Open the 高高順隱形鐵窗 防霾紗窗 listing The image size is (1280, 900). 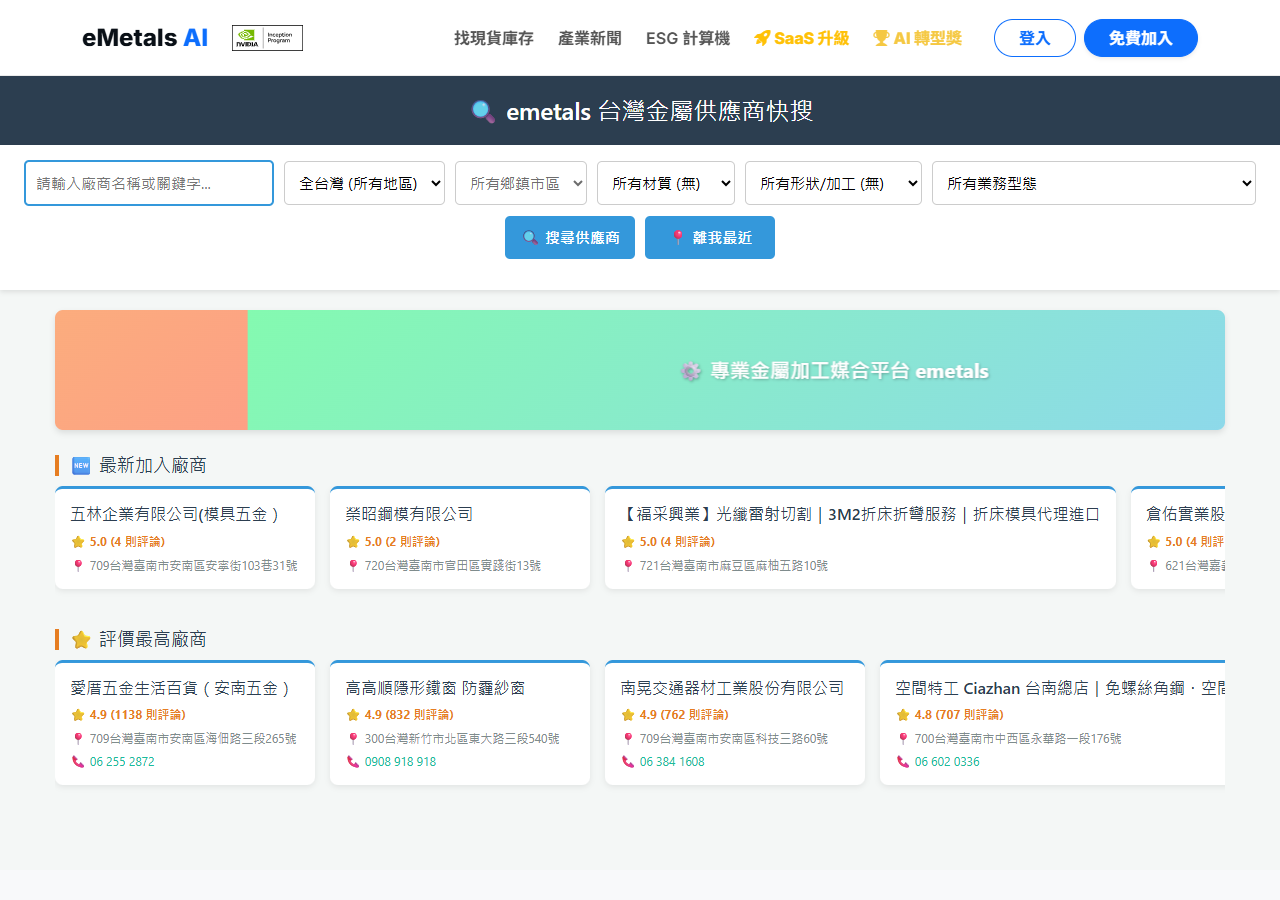tap(460, 722)
